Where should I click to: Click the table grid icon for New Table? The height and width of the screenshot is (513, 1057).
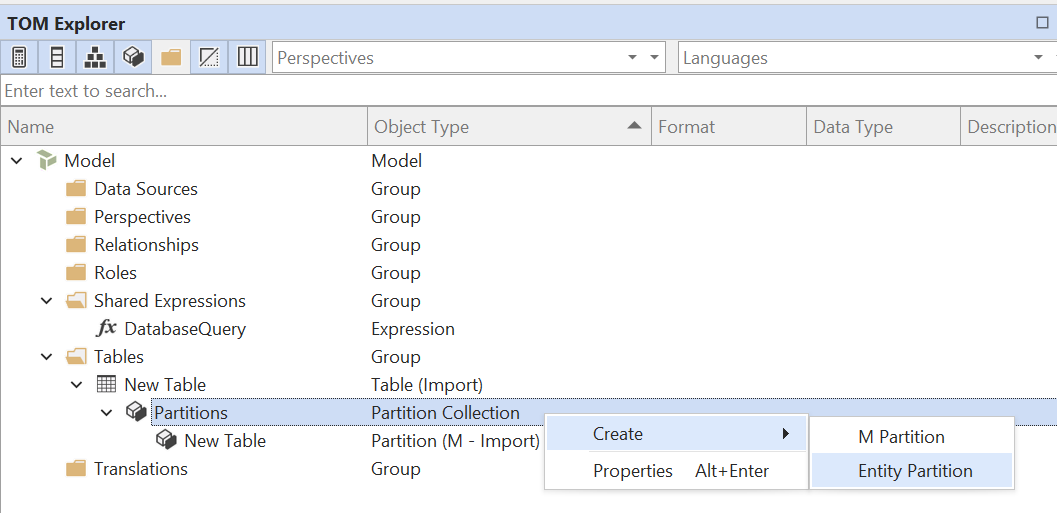click(106, 385)
